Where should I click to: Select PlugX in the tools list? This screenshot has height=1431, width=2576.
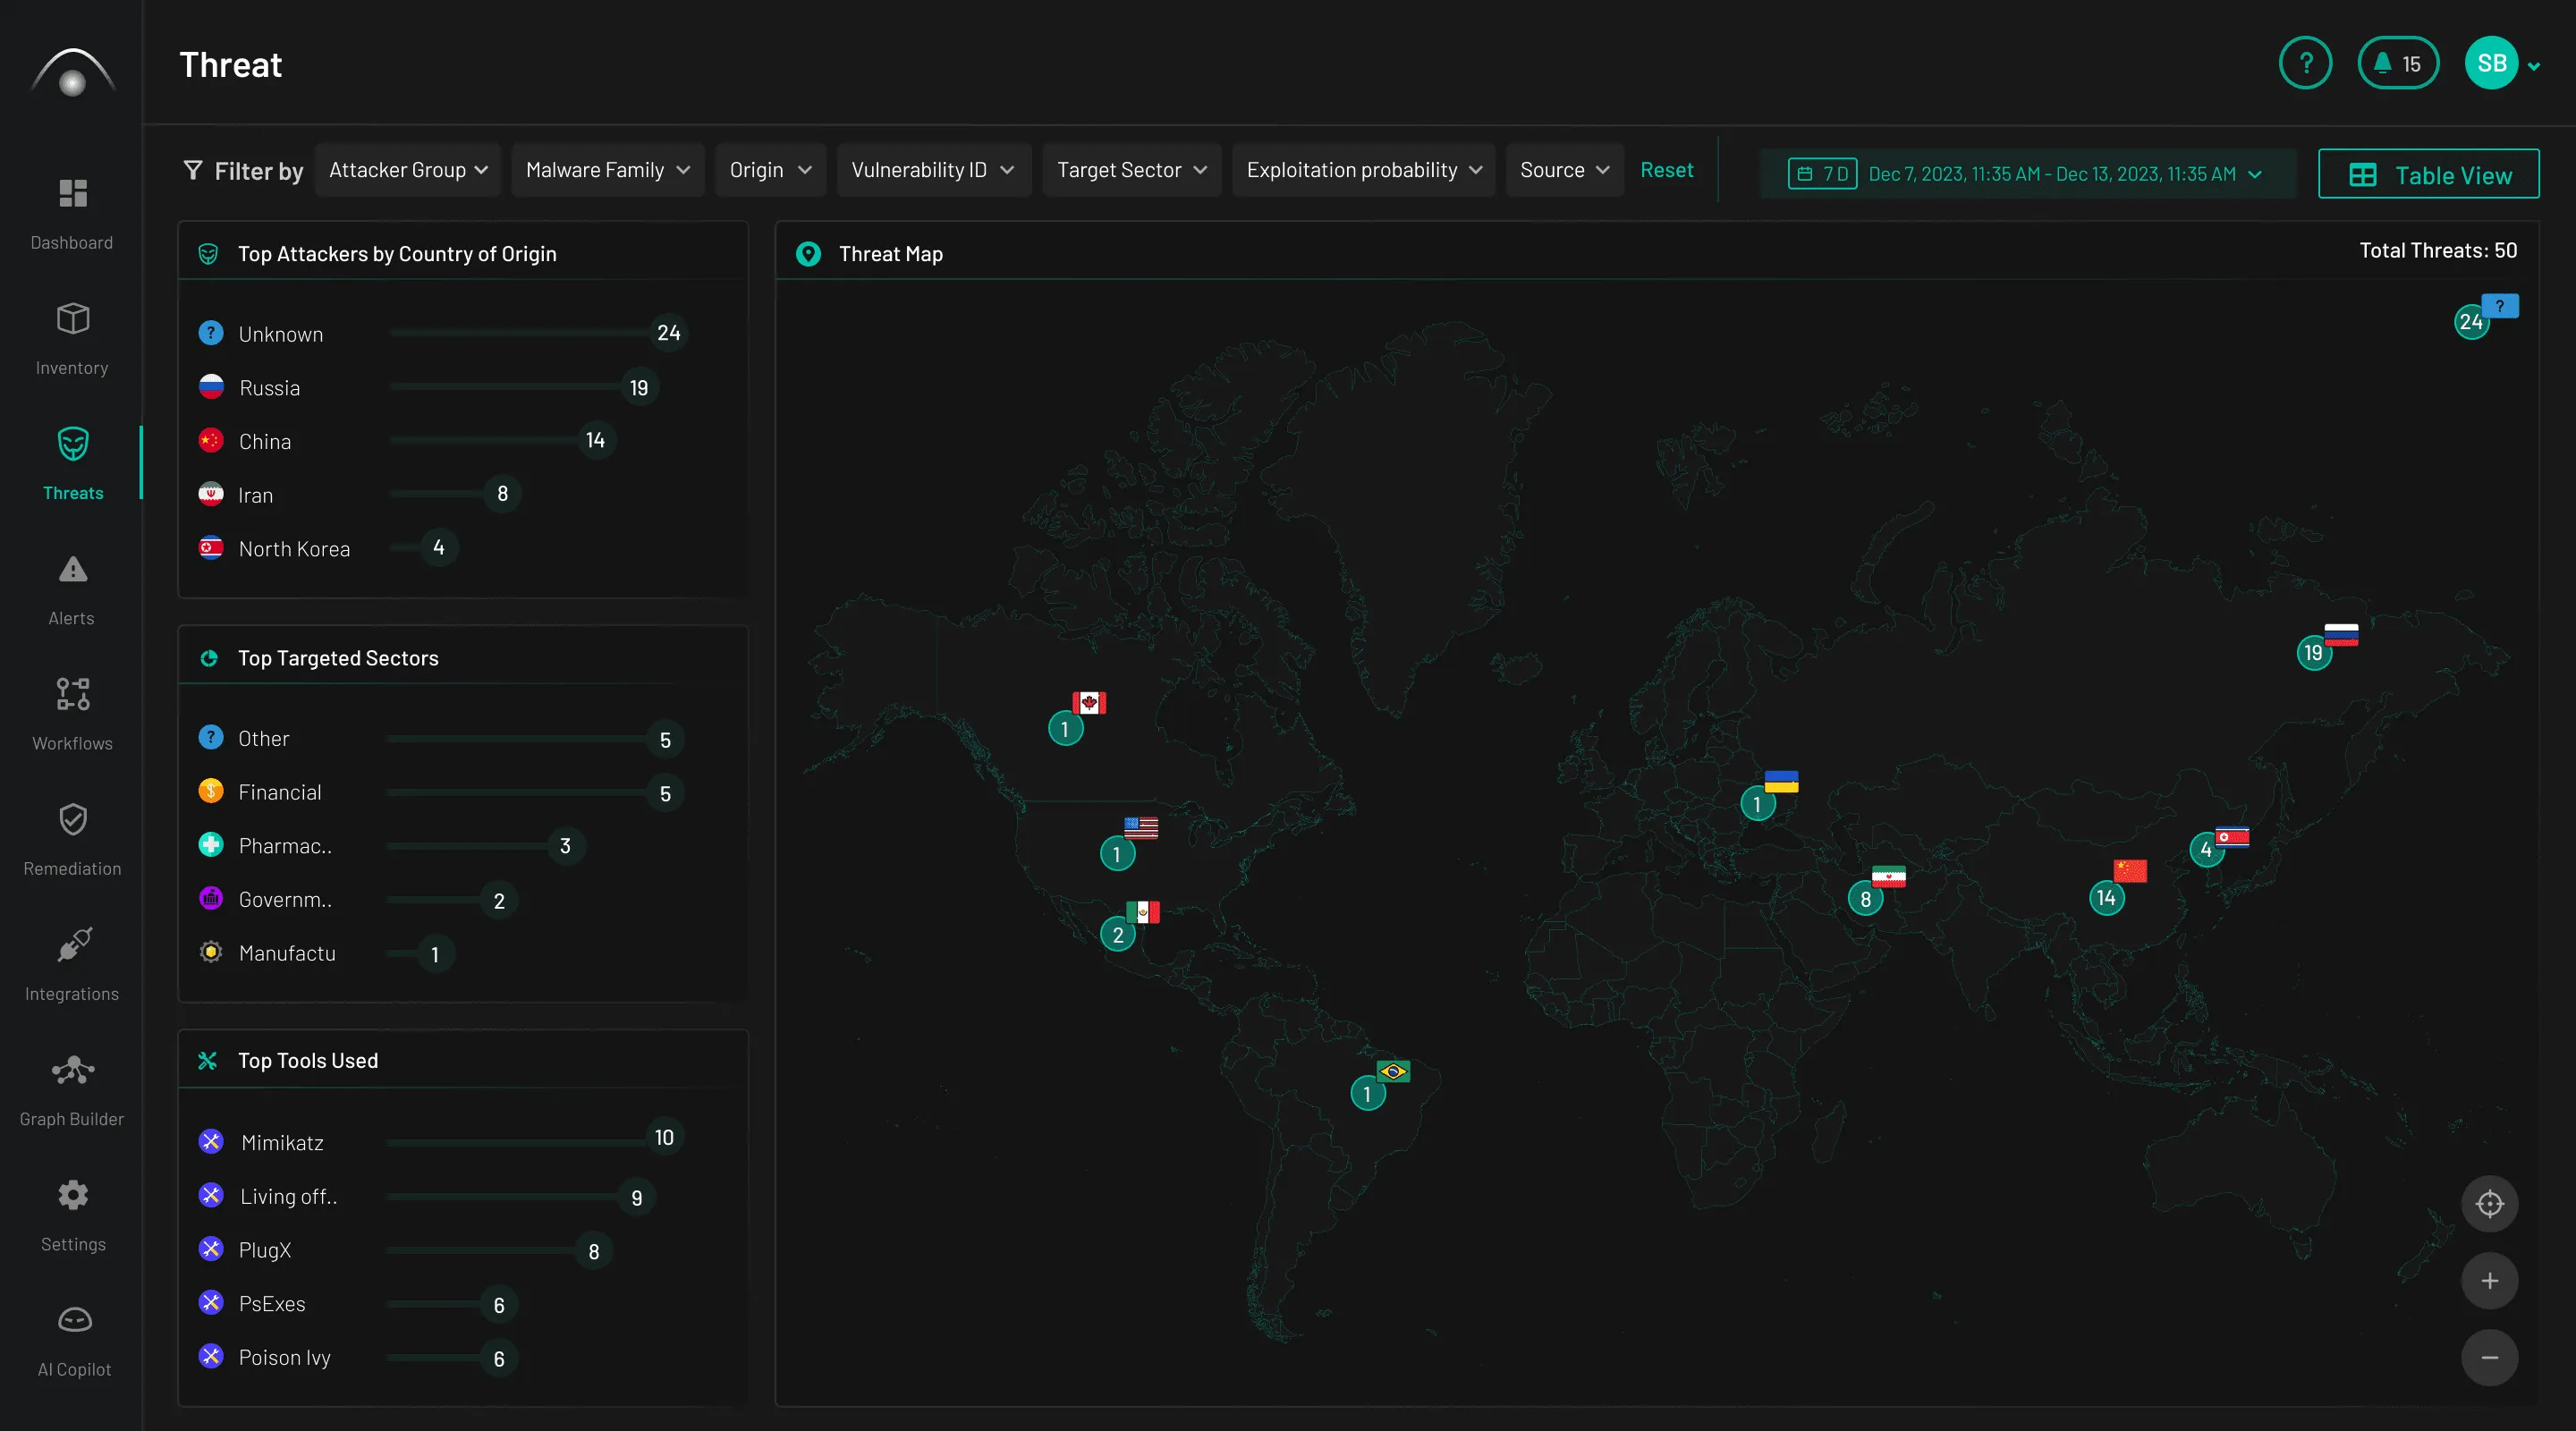[405, 1250]
